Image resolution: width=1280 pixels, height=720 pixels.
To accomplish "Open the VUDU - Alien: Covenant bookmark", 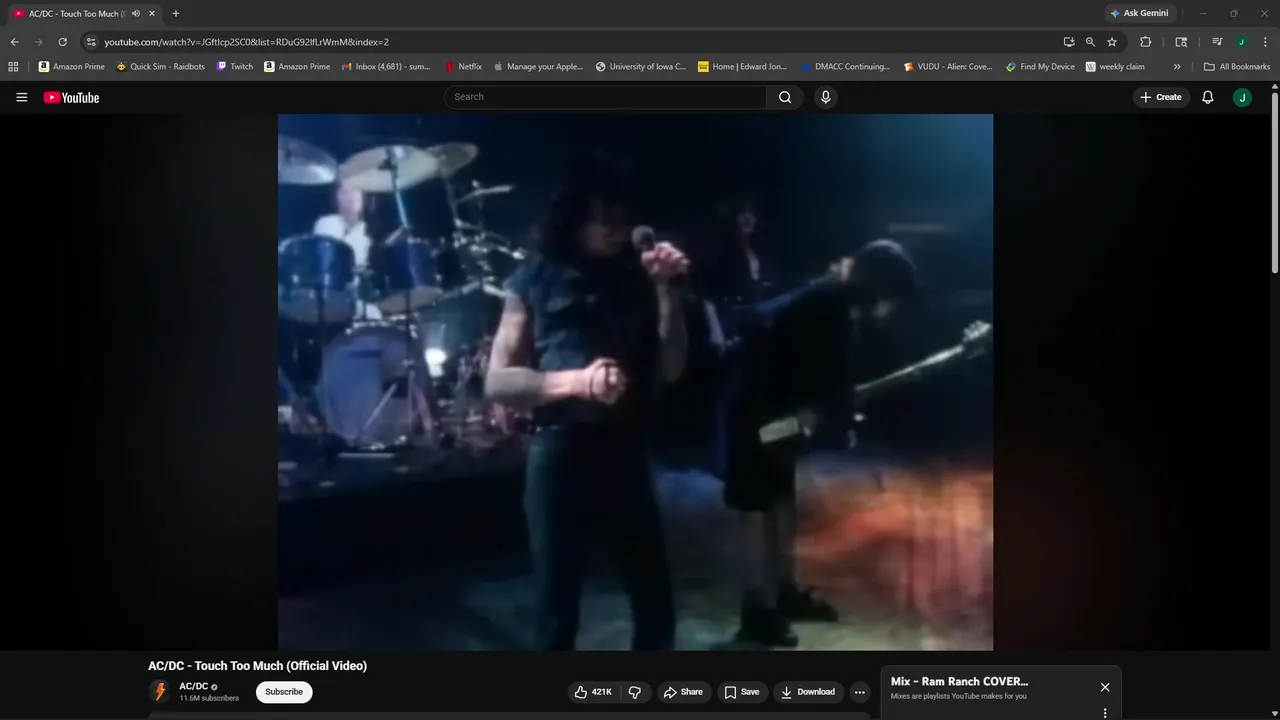I will click(948, 67).
